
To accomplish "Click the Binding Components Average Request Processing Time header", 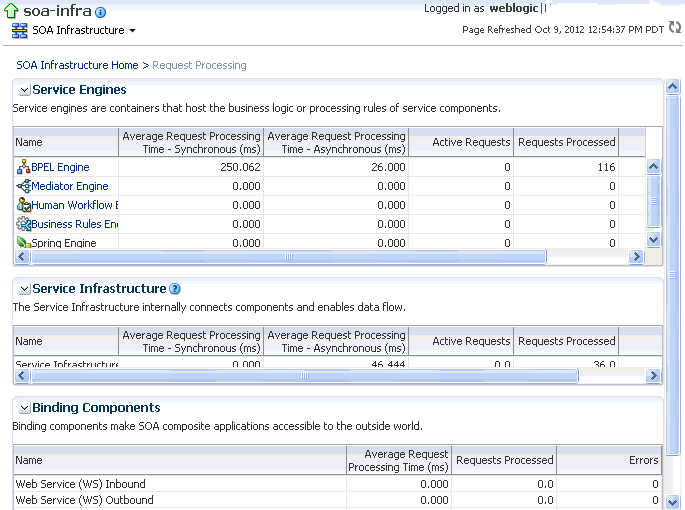I will click(399, 460).
